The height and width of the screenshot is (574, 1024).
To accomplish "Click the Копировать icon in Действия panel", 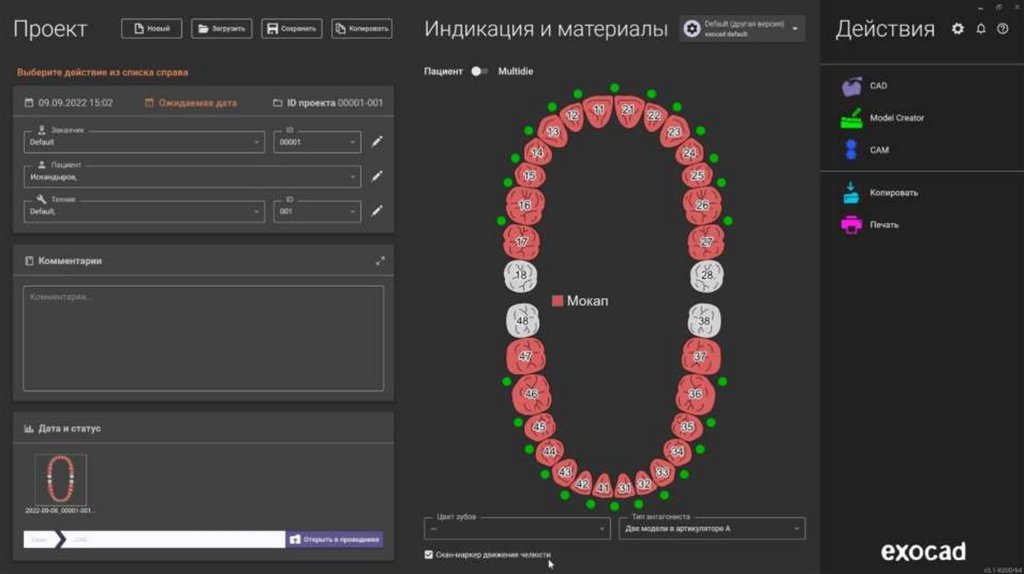I will tap(851, 193).
